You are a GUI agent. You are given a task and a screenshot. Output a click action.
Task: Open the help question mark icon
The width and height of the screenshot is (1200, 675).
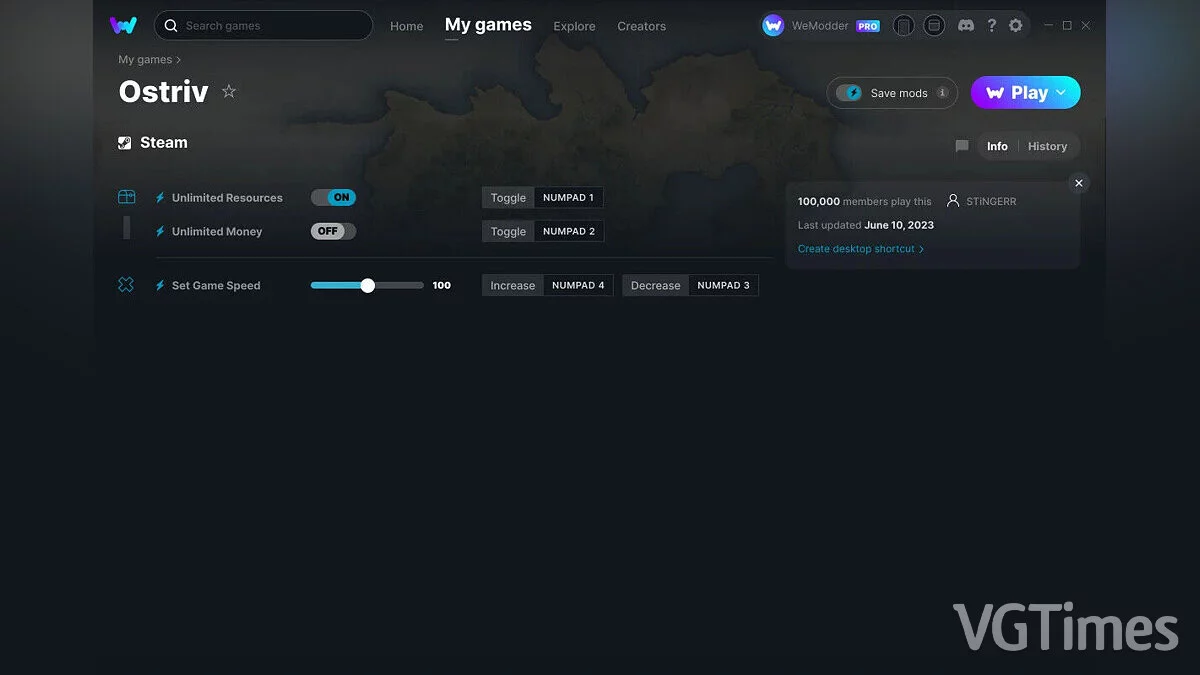coord(991,25)
